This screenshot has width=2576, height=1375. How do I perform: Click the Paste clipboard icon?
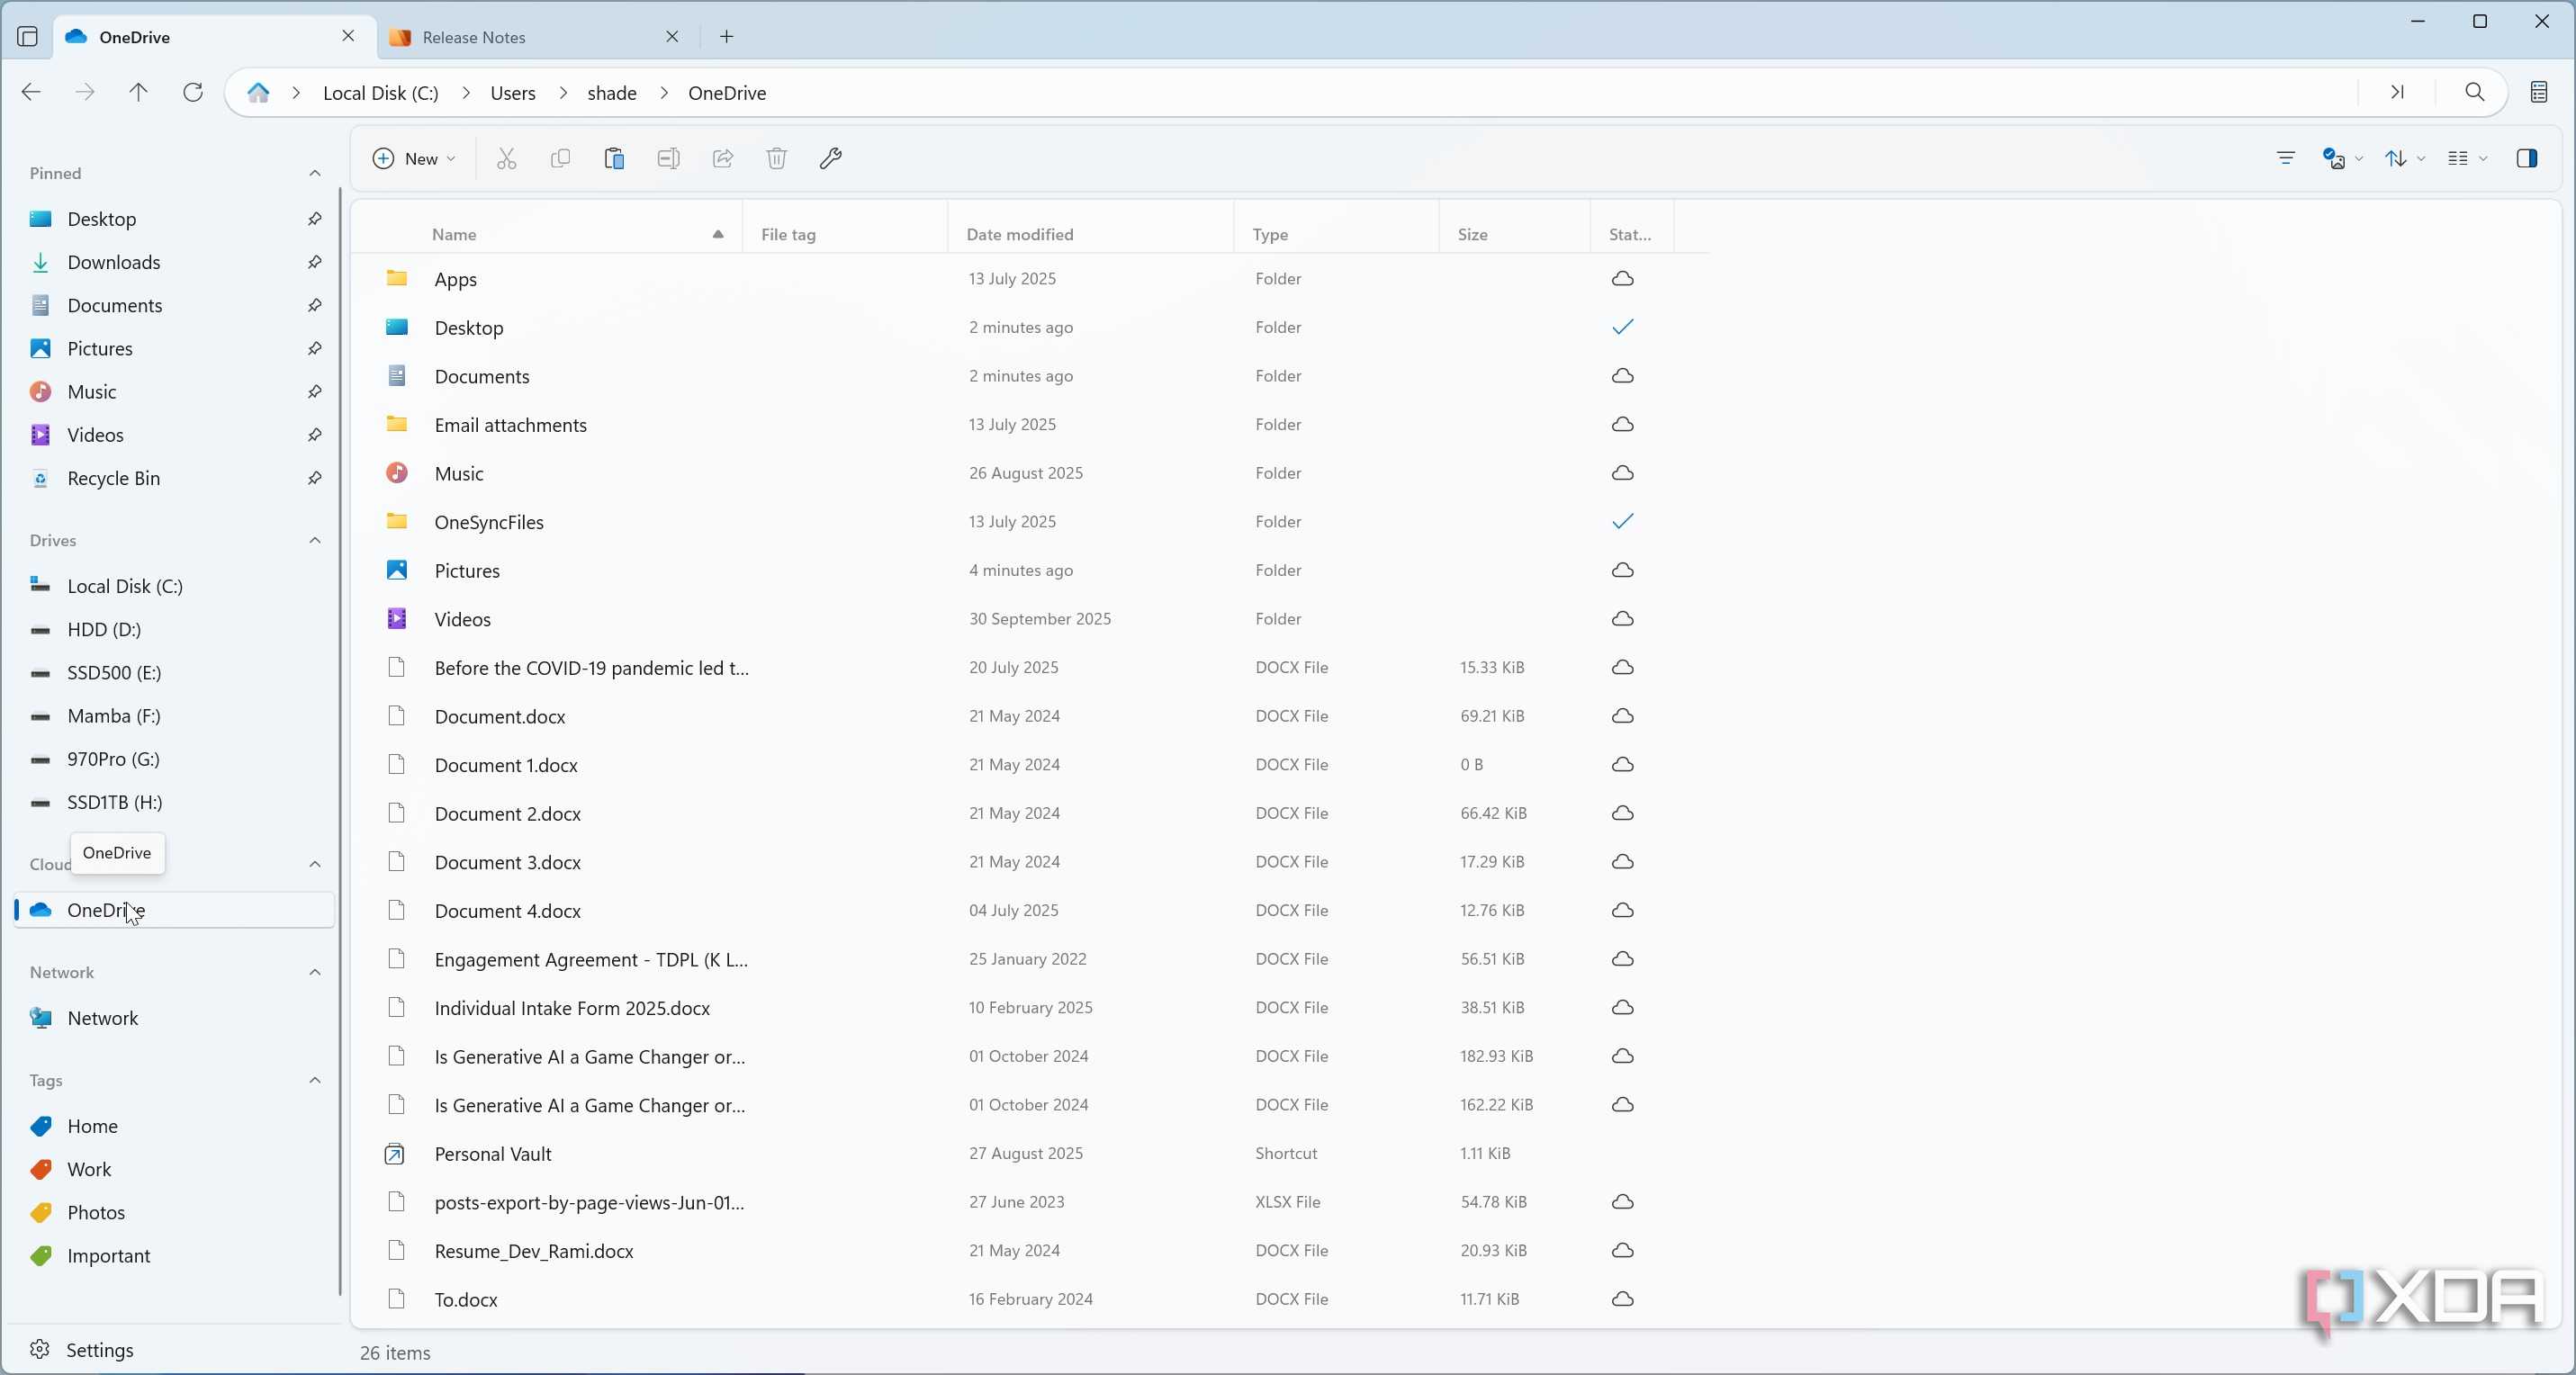[x=614, y=158]
